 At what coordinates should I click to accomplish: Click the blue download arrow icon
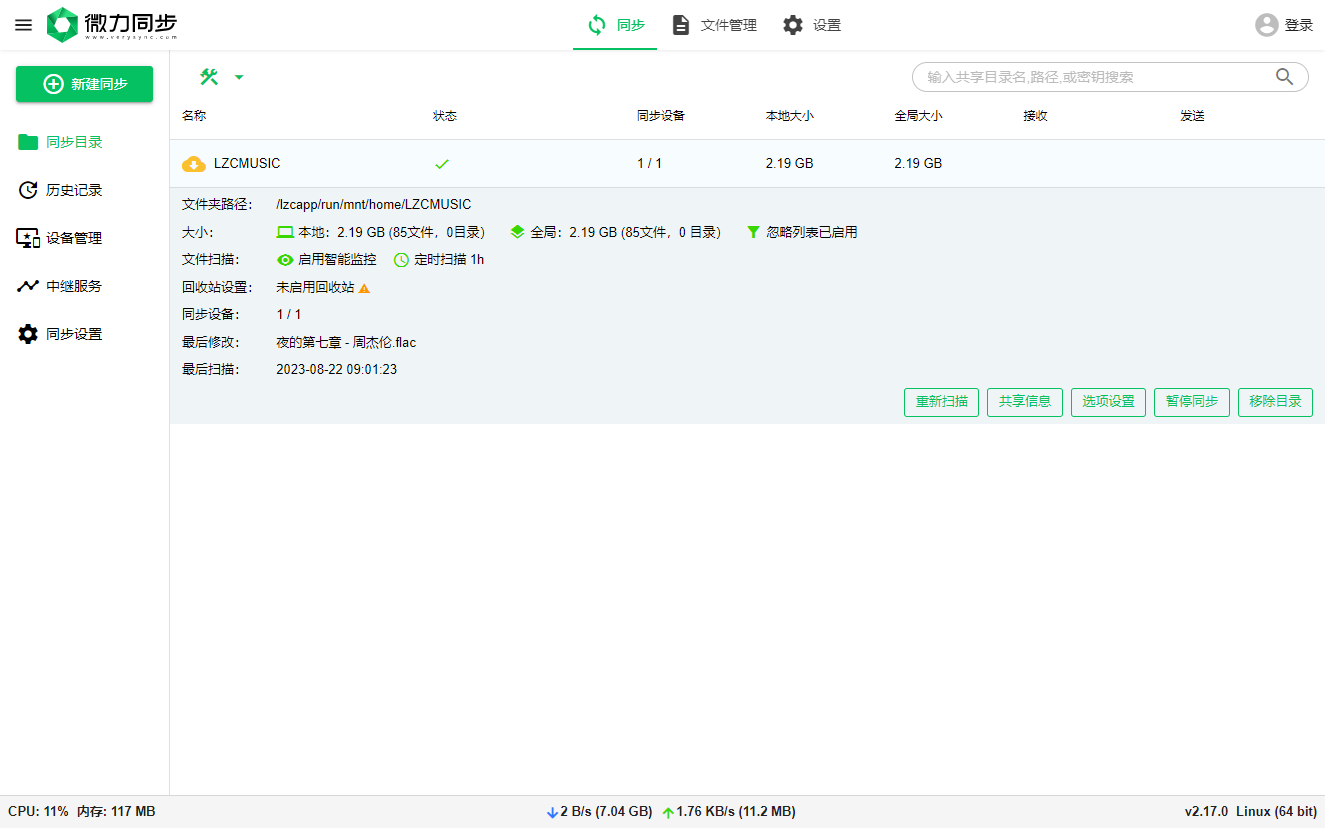[x=552, y=813]
